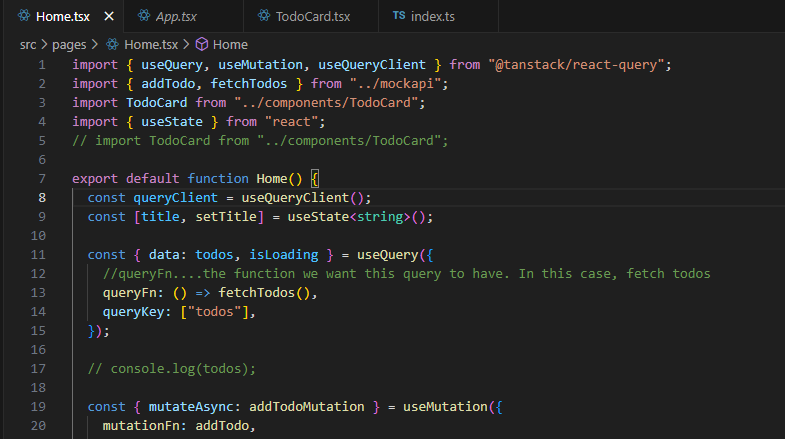Expand breadcrumb chevron after Home.tsx
Viewport: 785px width, 439px height.
point(186,45)
